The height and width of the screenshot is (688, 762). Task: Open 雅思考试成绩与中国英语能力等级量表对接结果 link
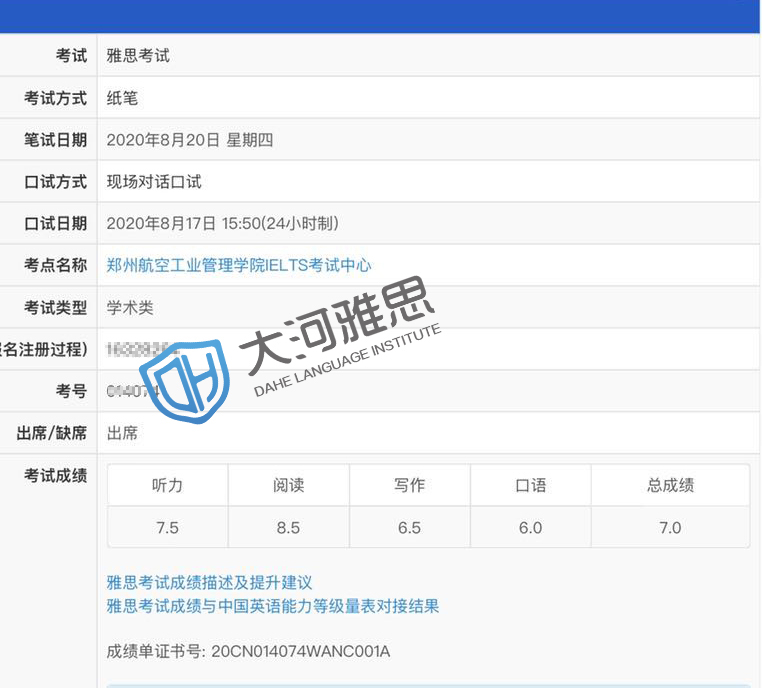(x=273, y=606)
